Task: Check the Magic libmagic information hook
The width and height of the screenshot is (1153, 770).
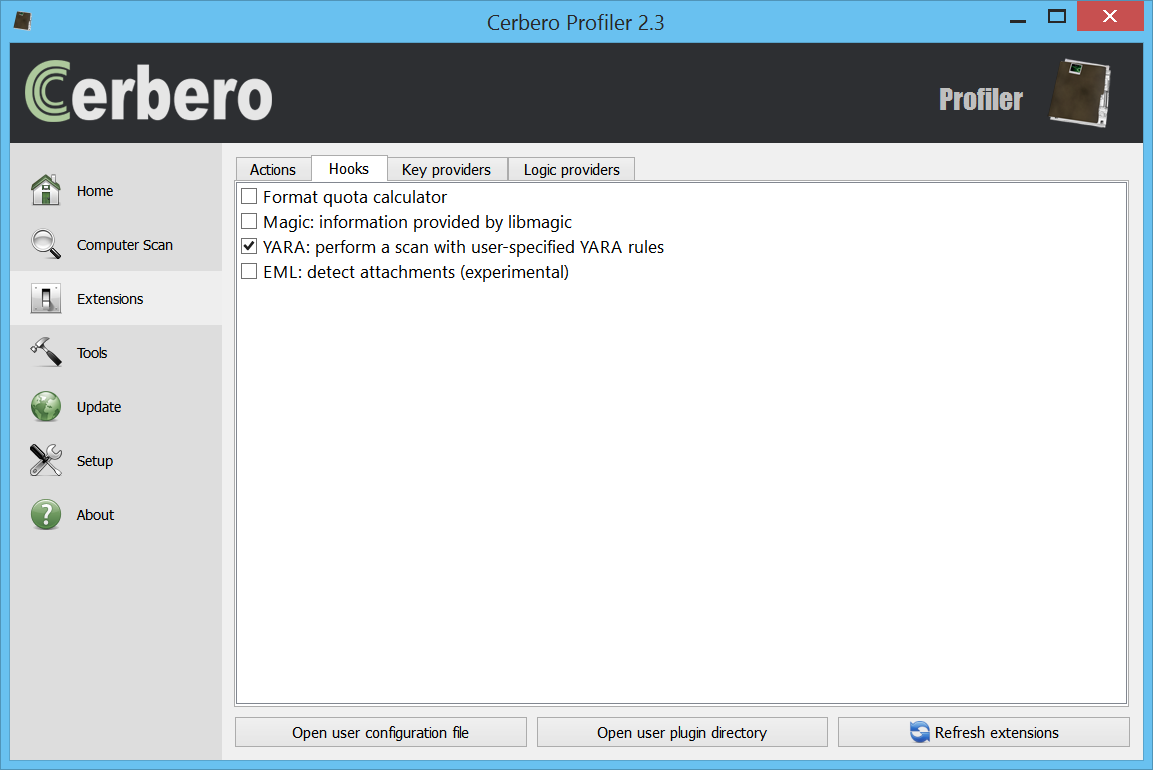Action: click(x=249, y=221)
